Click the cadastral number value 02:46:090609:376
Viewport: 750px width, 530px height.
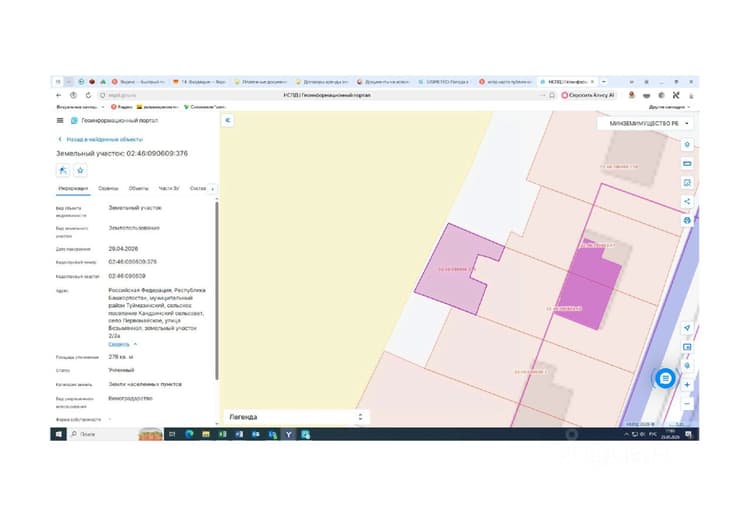click(x=132, y=262)
